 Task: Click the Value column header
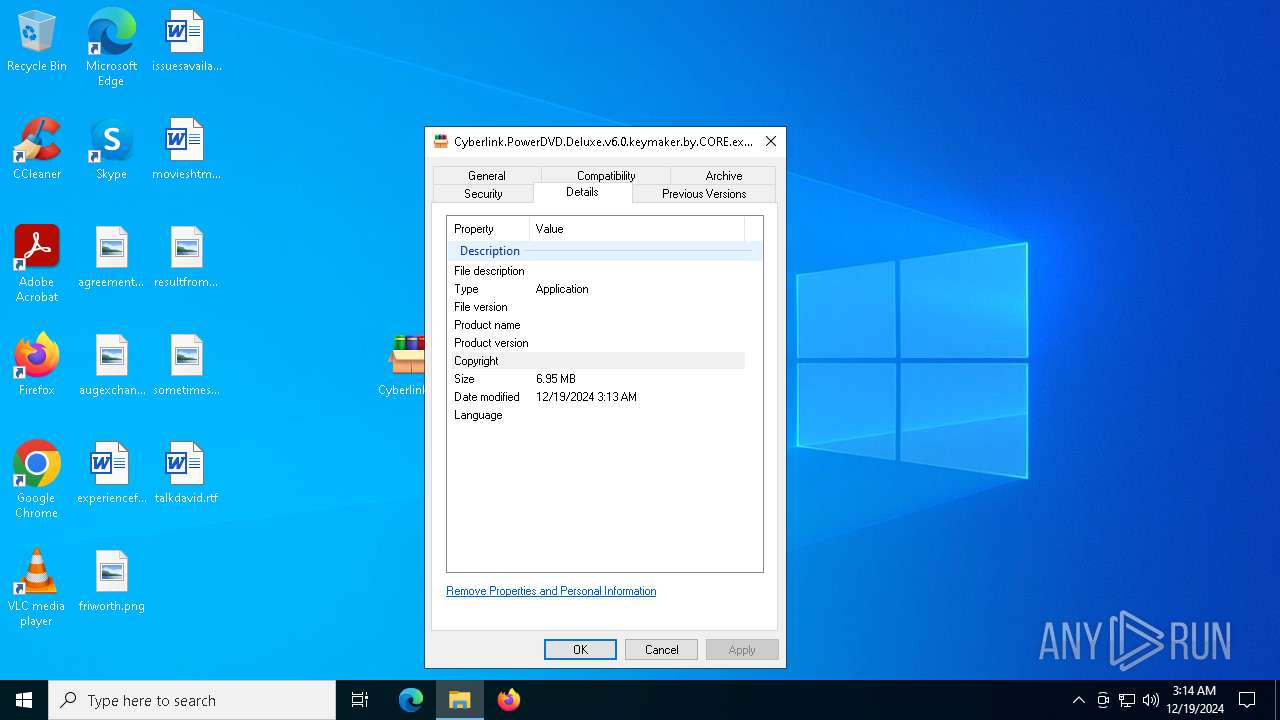click(x=637, y=229)
